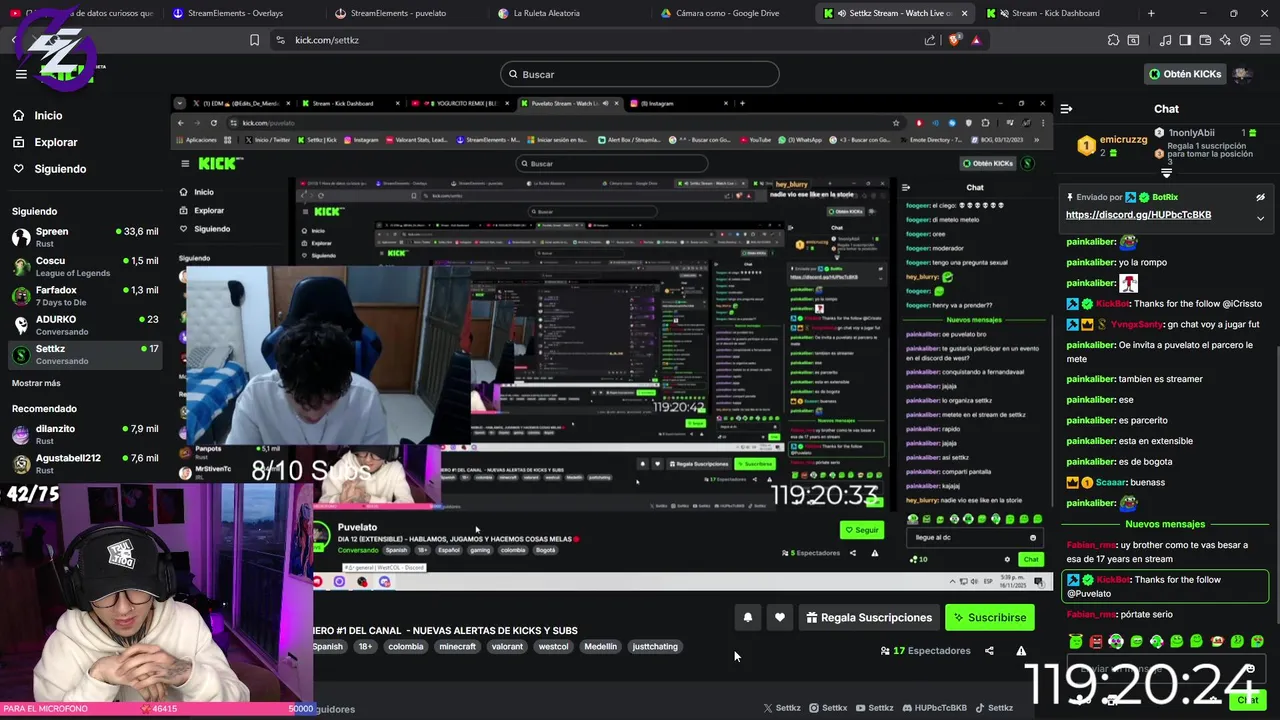Open the Brave Wallet icon
1280x720 pixels.
coord(1205,40)
